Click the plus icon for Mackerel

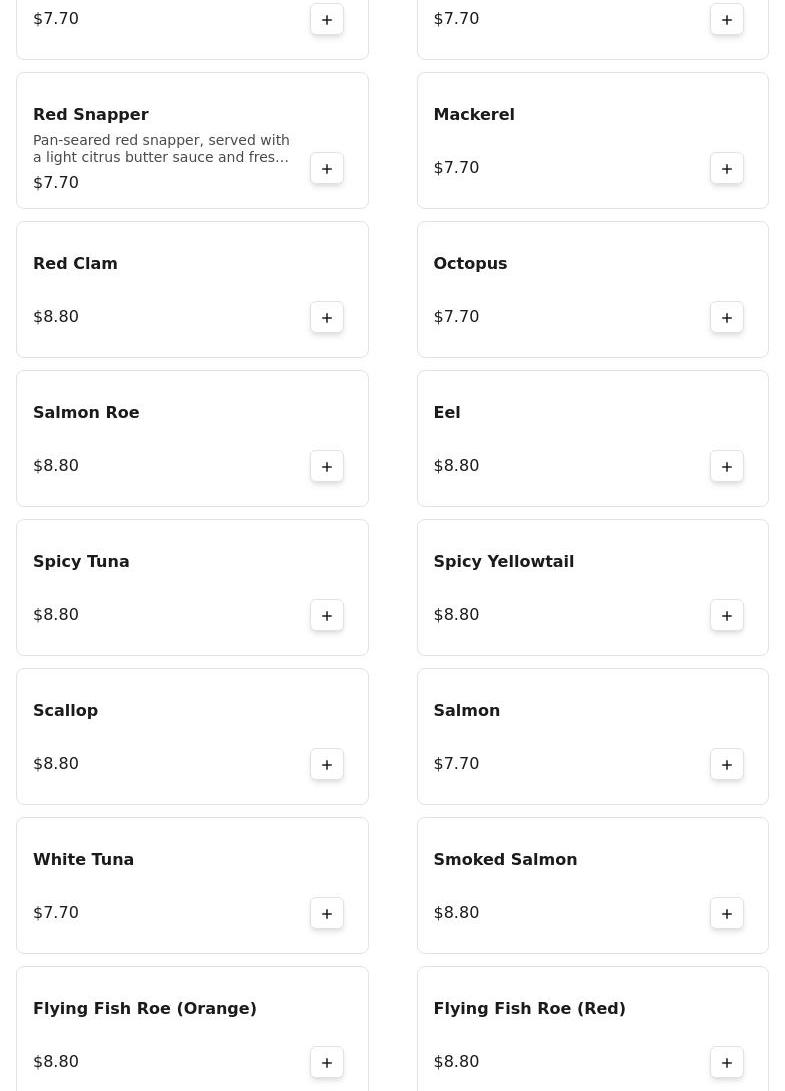coord(727,168)
